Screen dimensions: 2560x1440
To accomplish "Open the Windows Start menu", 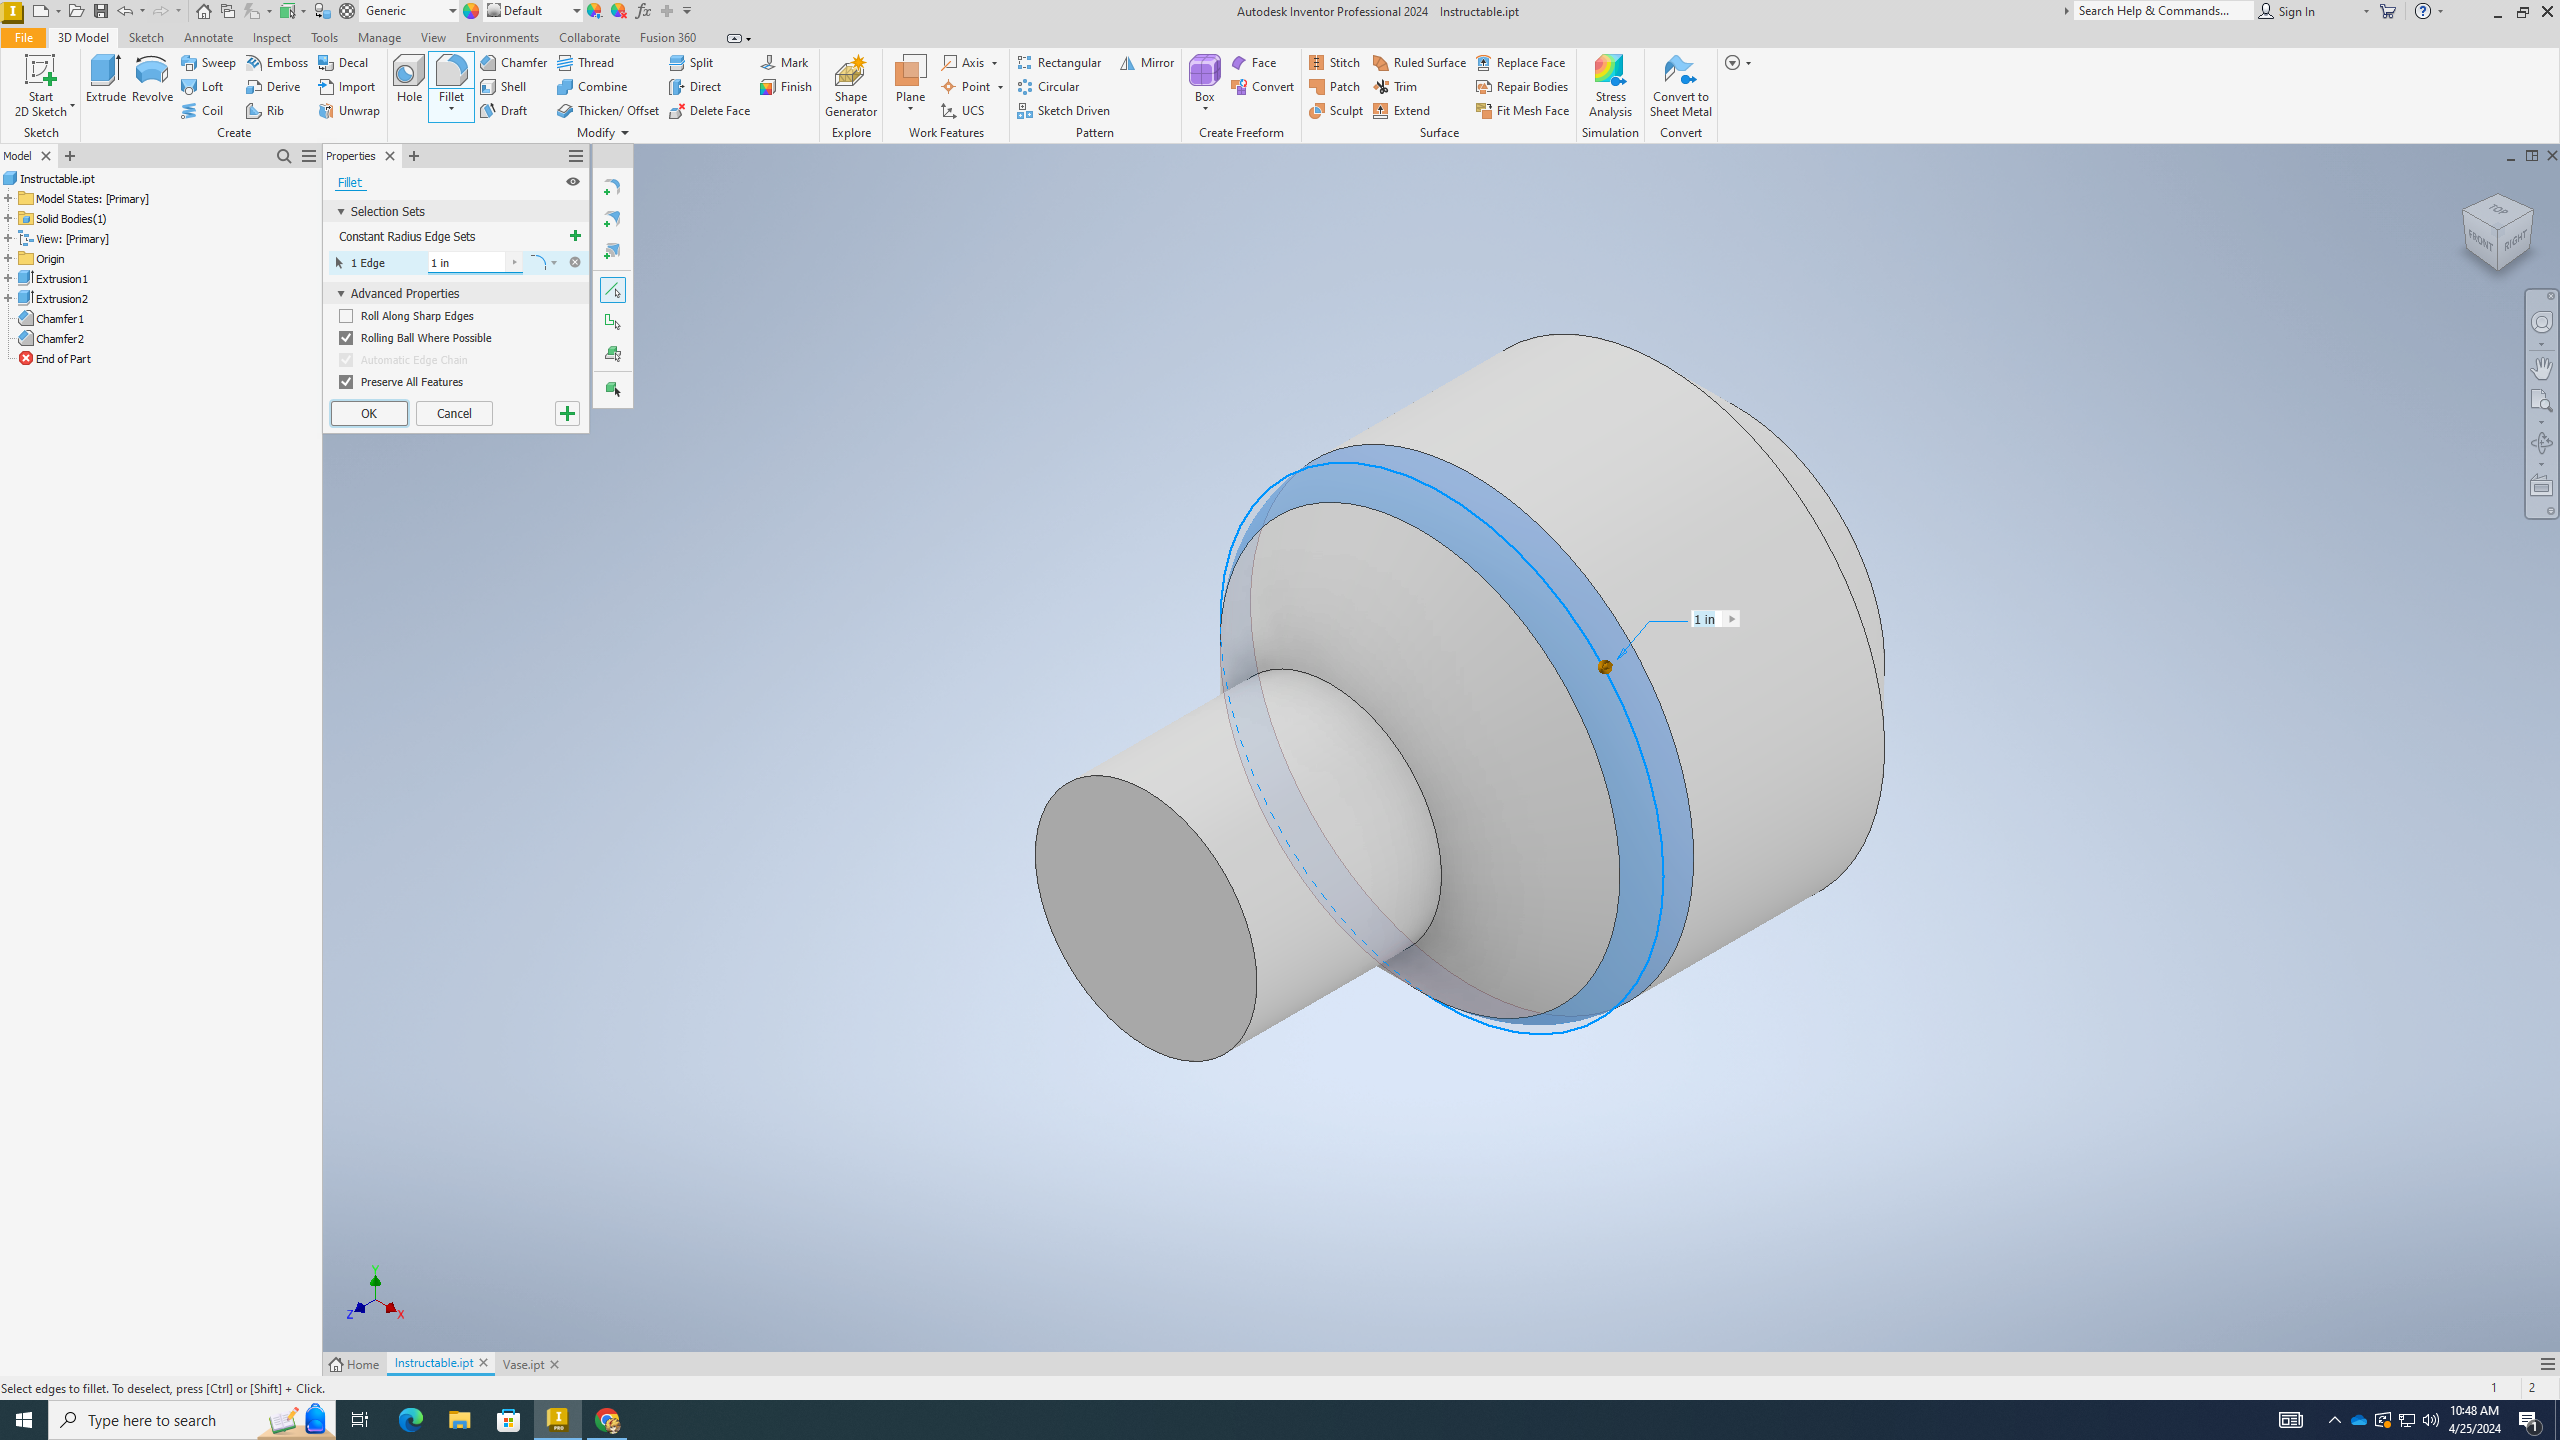I will tap(24, 1420).
